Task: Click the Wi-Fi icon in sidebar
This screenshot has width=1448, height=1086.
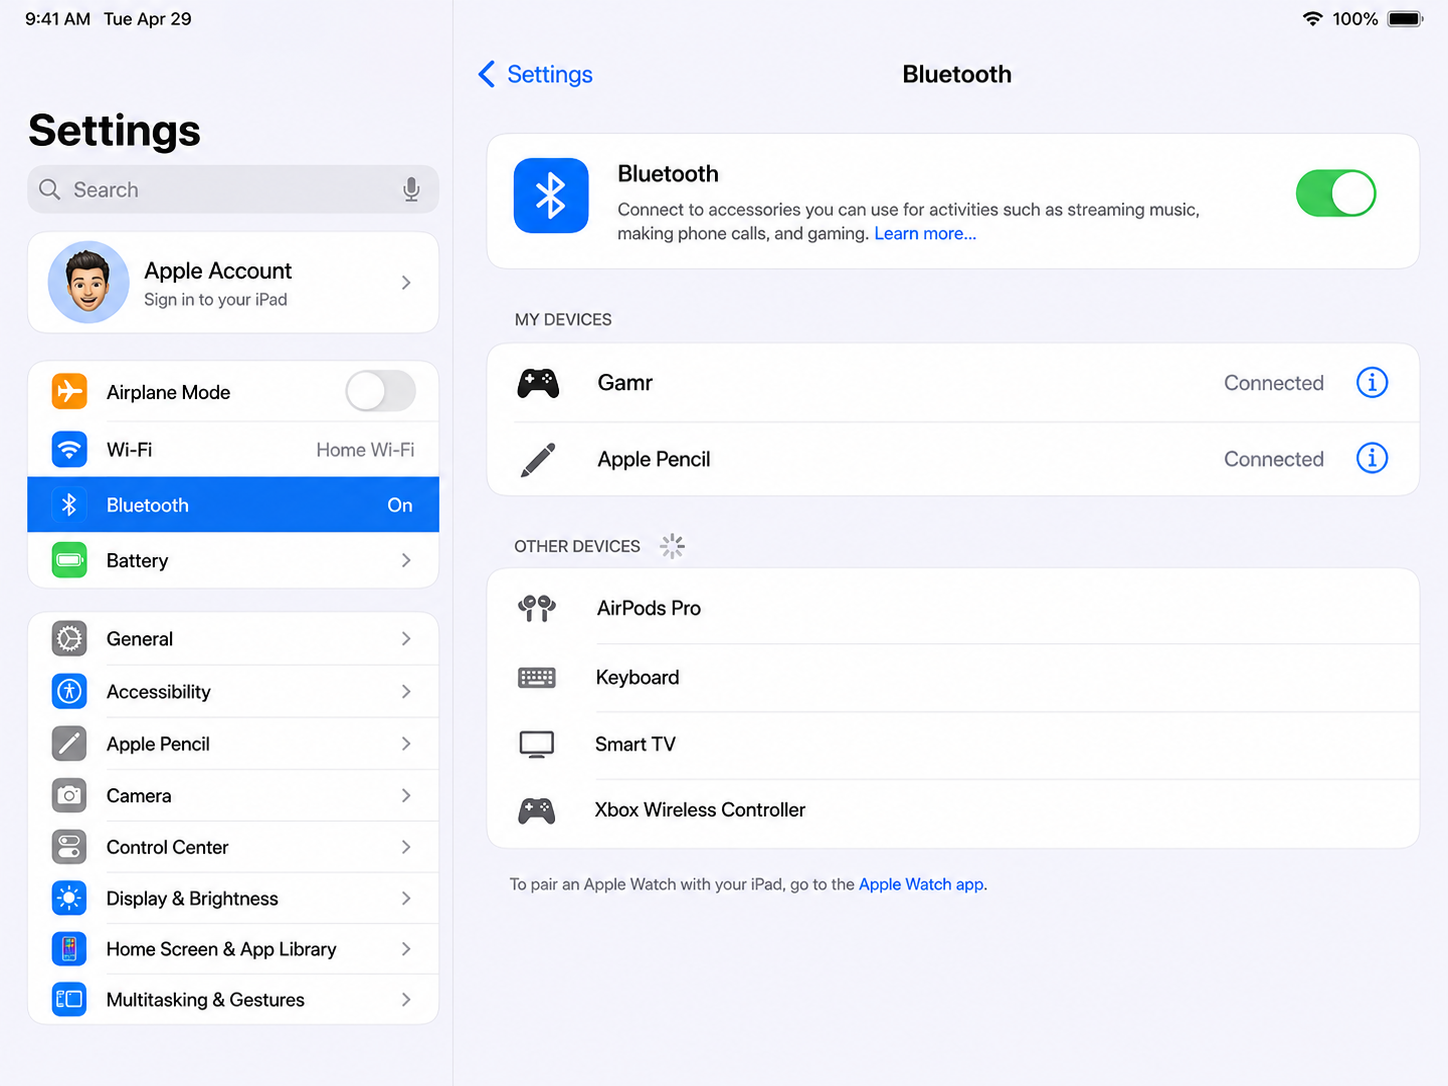Action: click(x=69, y=449)
